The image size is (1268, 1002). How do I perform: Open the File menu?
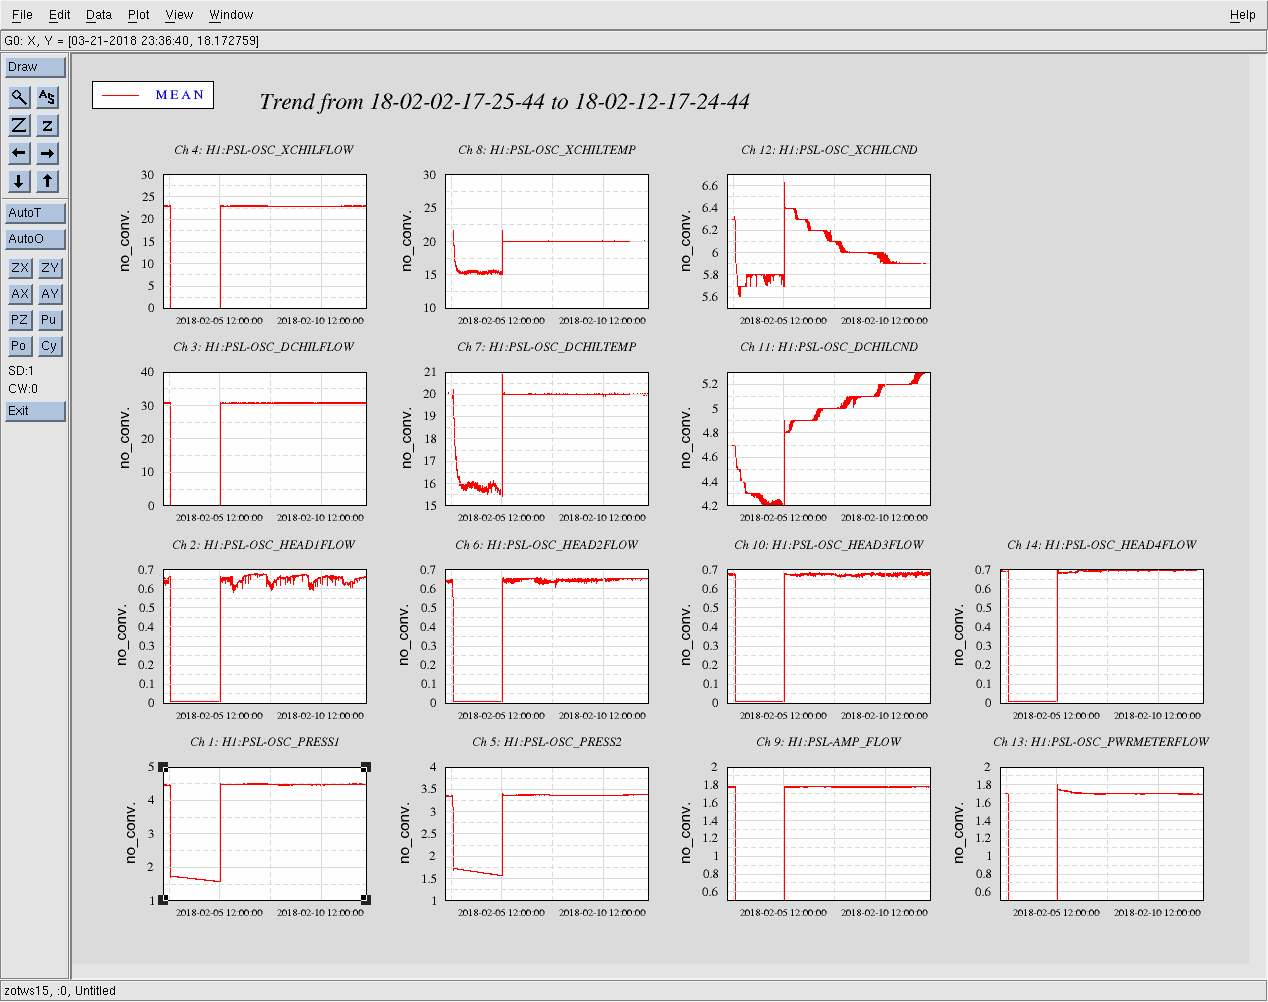[22, 15]
